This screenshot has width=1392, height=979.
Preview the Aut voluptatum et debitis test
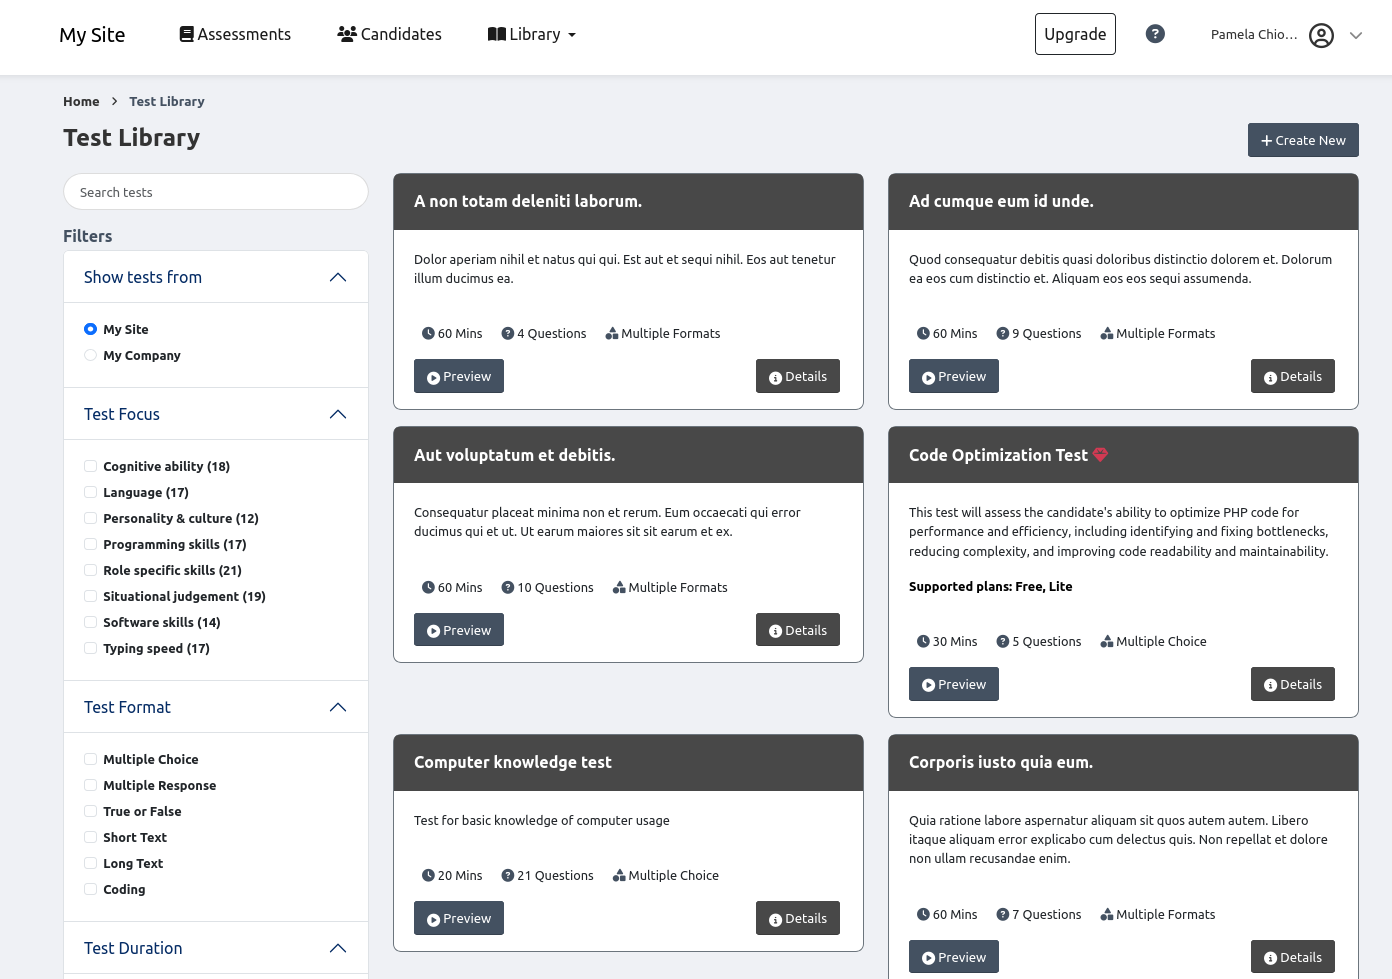459,630
